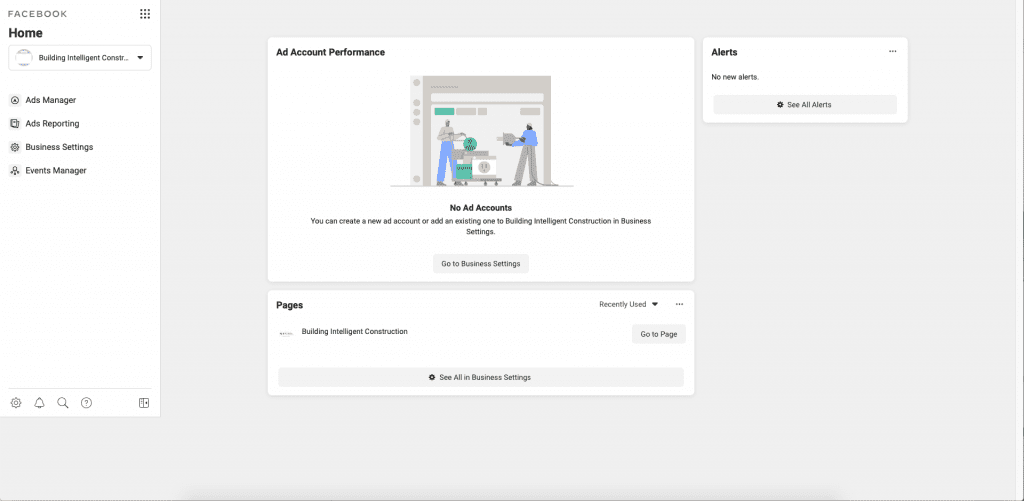Click the Ads Manager icon
This screenshot has height=501, width=1024.
pos(15,100)
